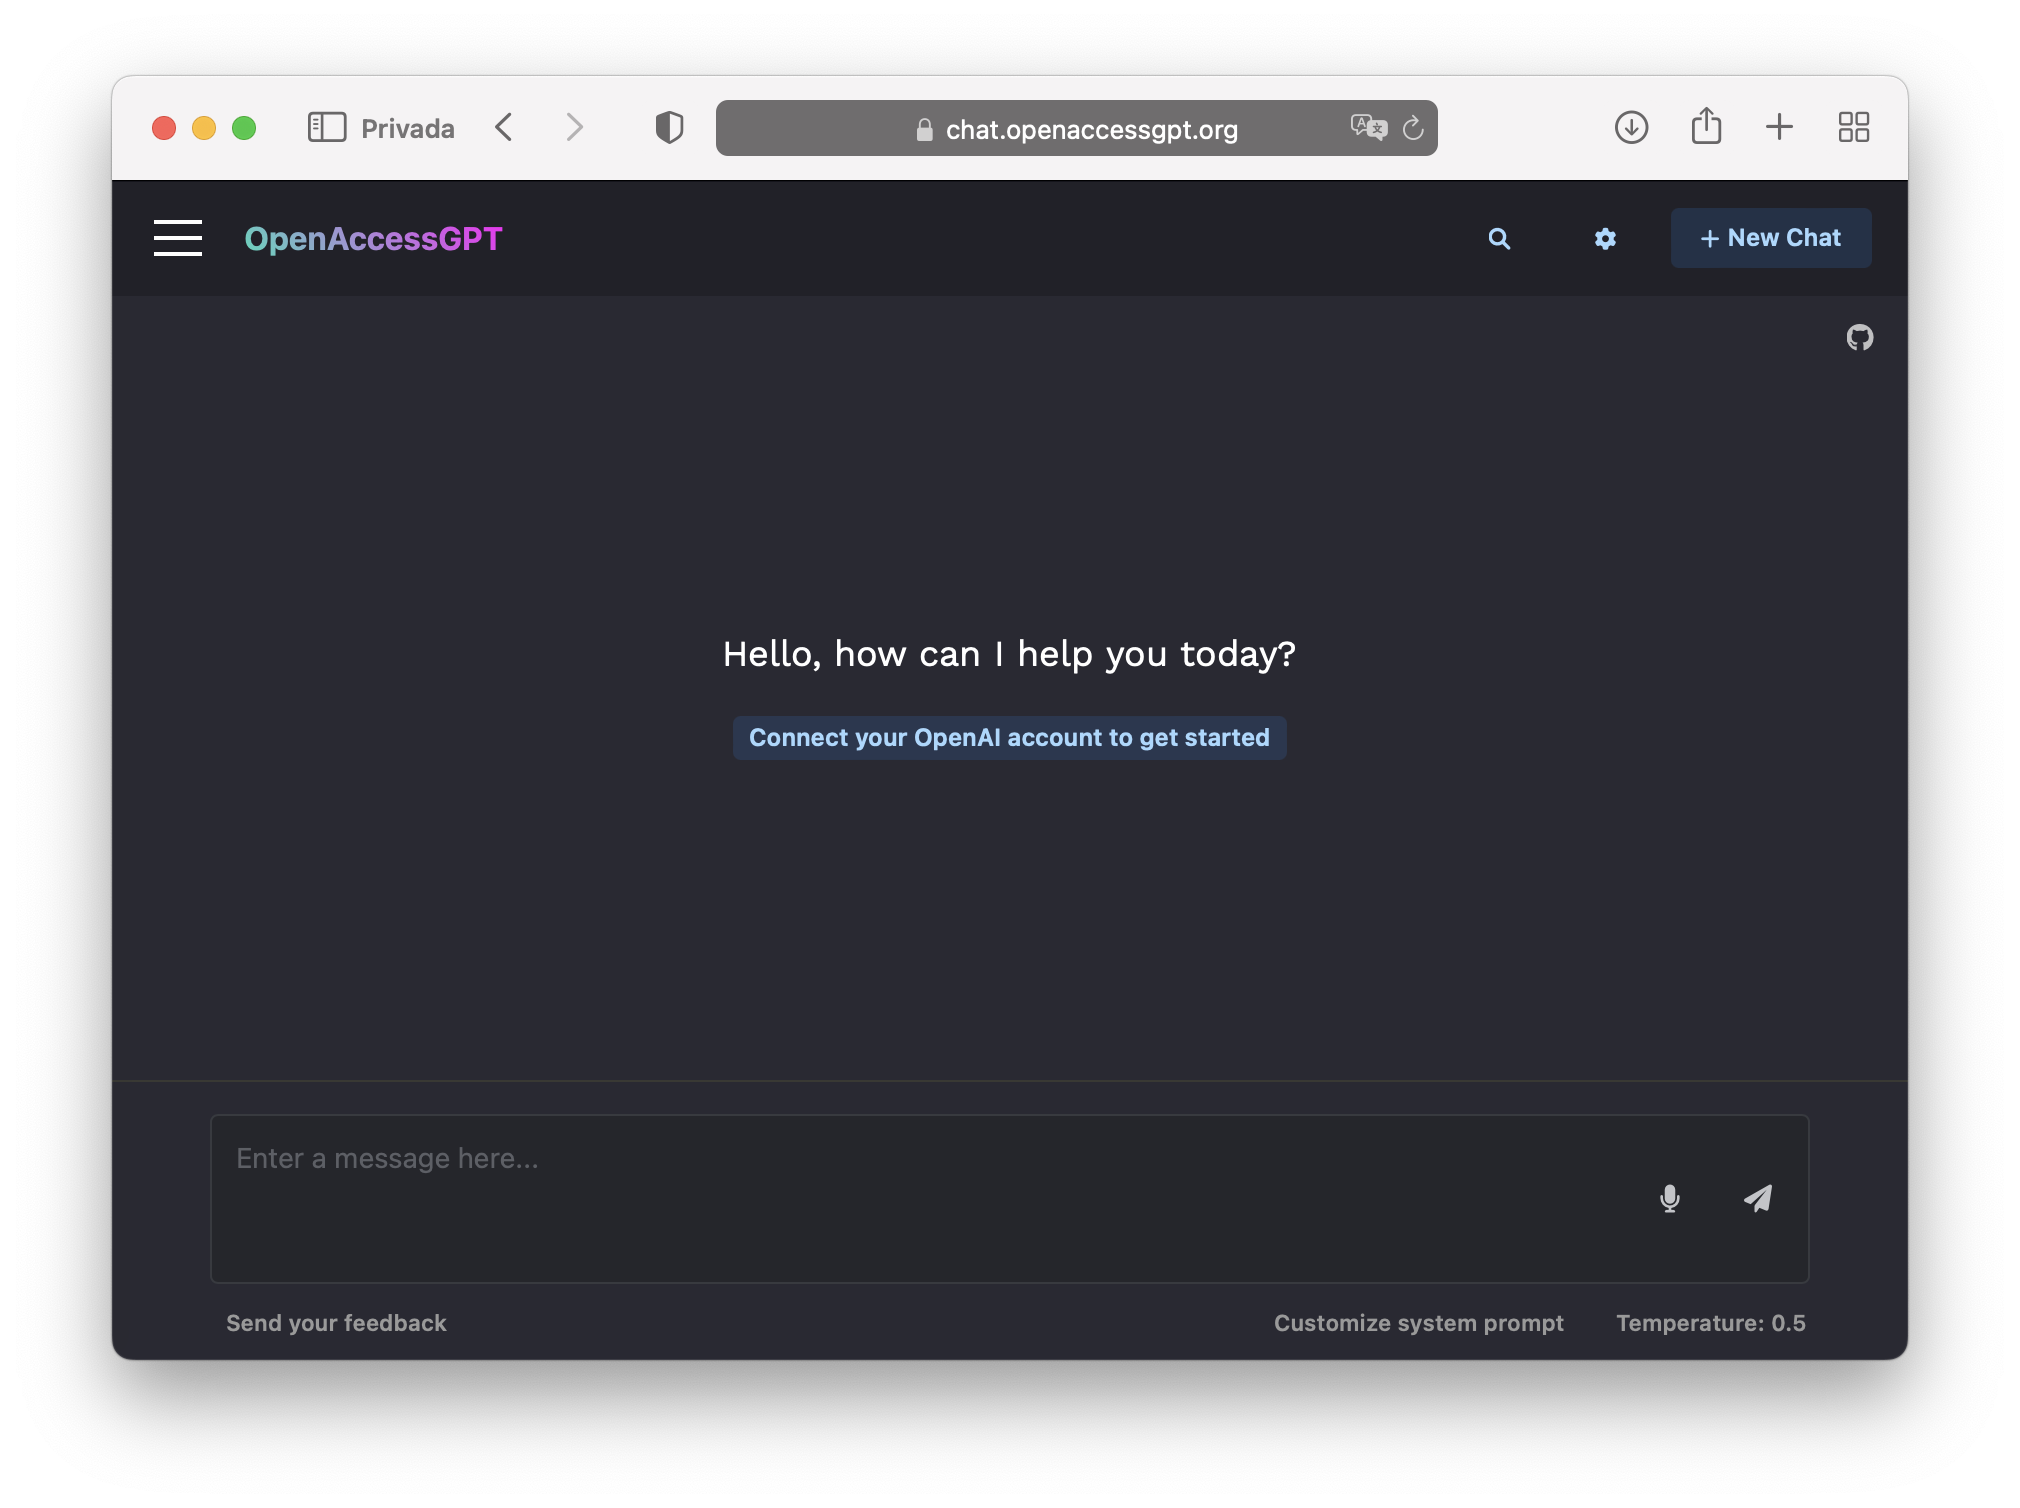The image size is (2020, 1508).
Task: Open the GitHub repository icon
Action: point(1860,338)
